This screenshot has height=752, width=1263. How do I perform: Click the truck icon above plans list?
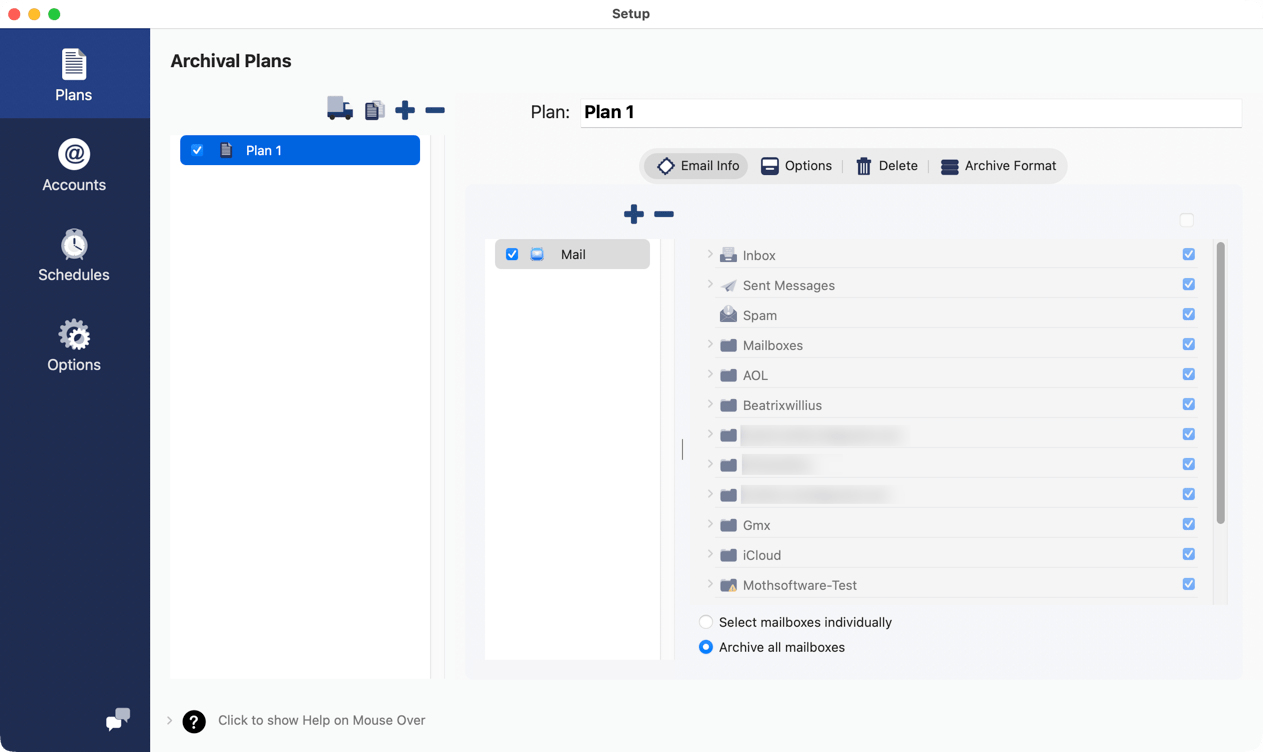point(339,110)
